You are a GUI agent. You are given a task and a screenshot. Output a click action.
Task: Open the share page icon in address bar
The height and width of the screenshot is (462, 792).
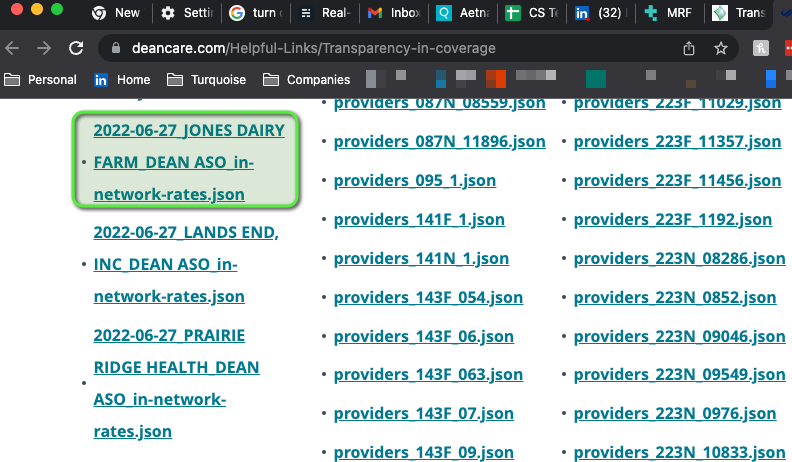coord(689,48)
